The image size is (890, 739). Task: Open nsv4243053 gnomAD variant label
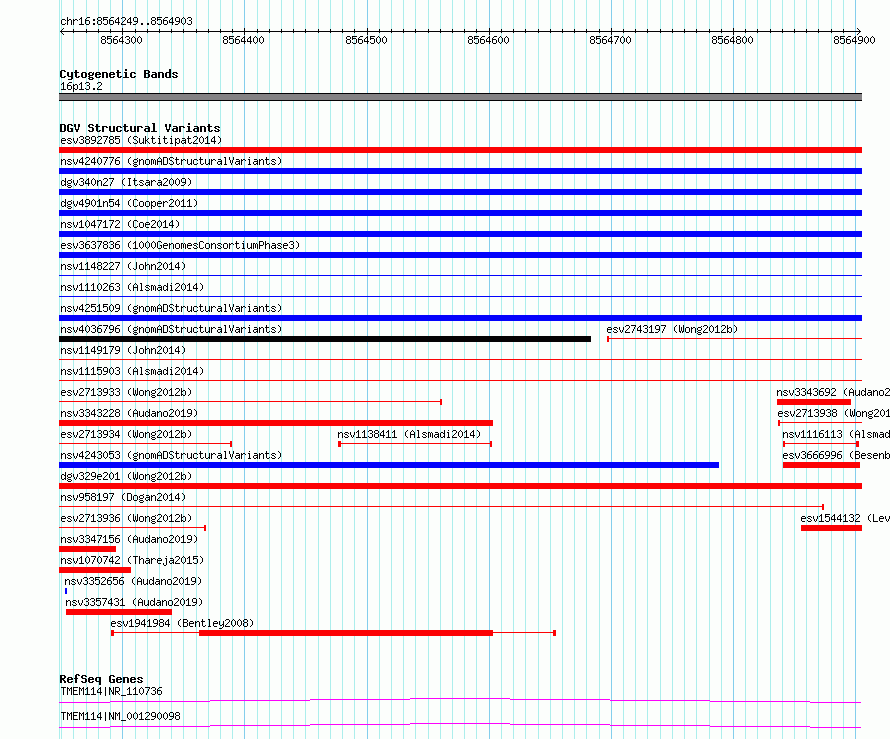[x=171, y=455]
